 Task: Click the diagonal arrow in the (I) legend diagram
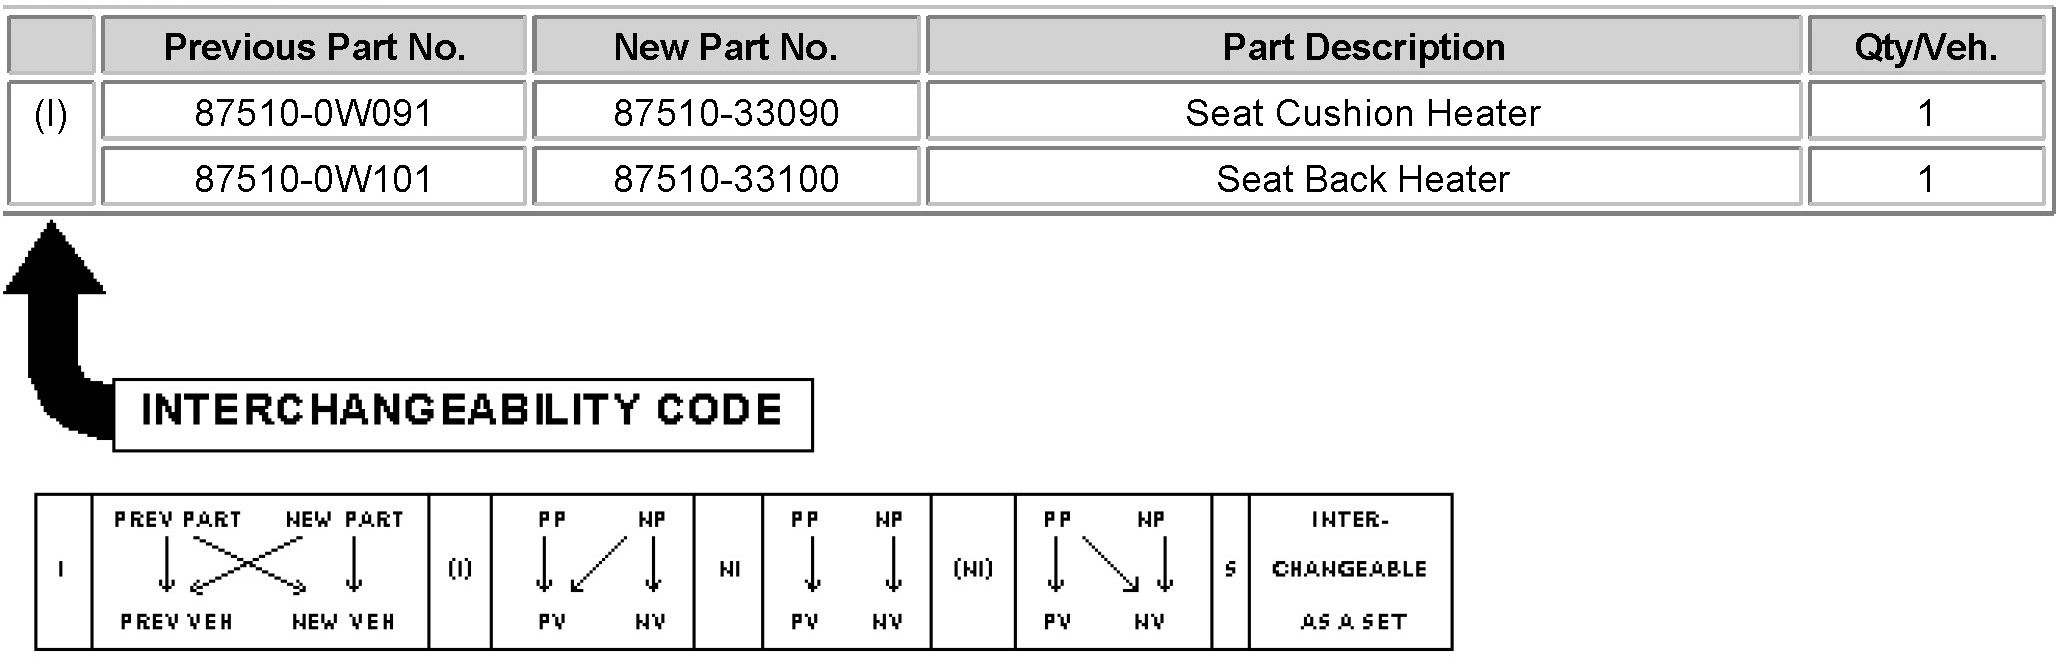pyautogui.click(x=598, y=563)
